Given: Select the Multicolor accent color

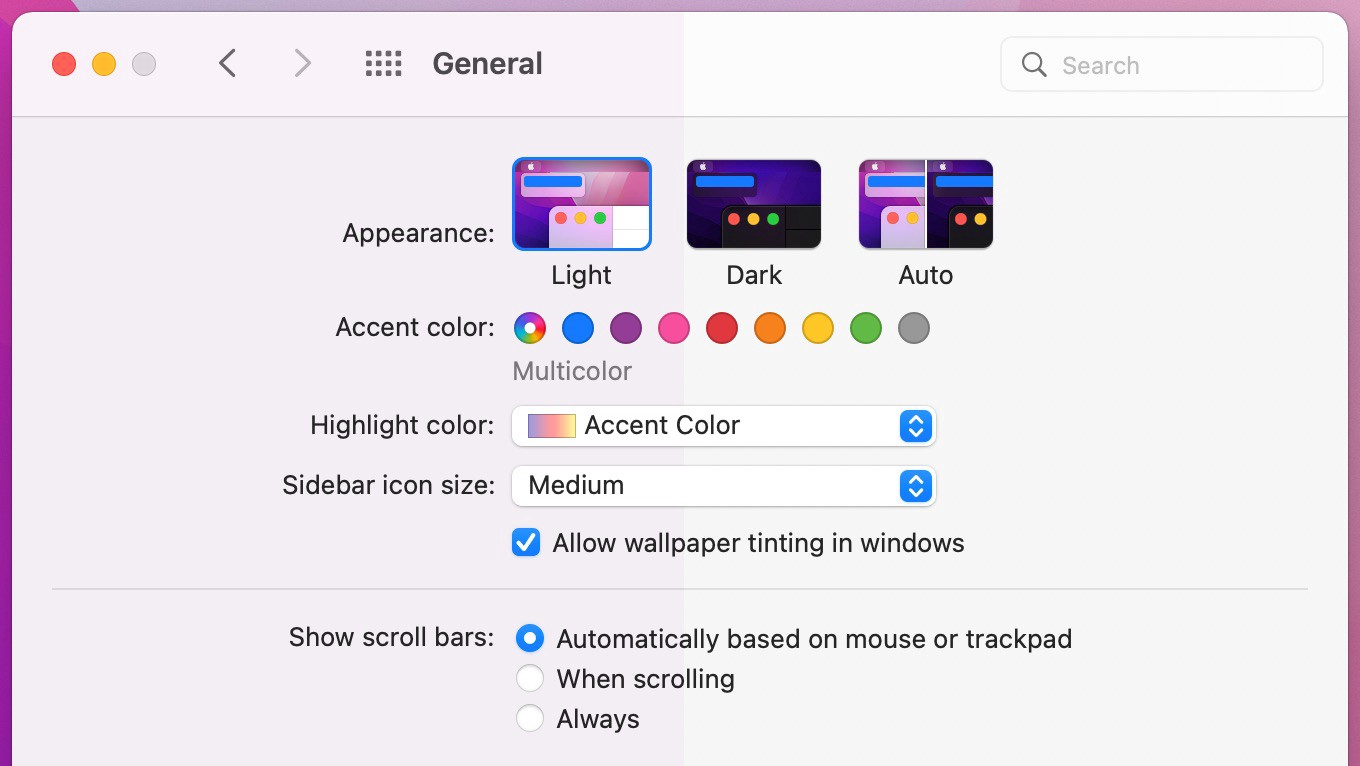Looking at the screenshot, I should (x=530, y=328).
